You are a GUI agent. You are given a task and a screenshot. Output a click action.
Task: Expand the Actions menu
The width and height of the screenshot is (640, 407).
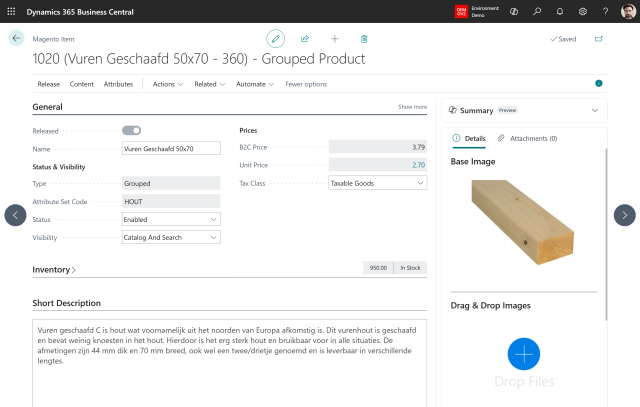[168, 84]
